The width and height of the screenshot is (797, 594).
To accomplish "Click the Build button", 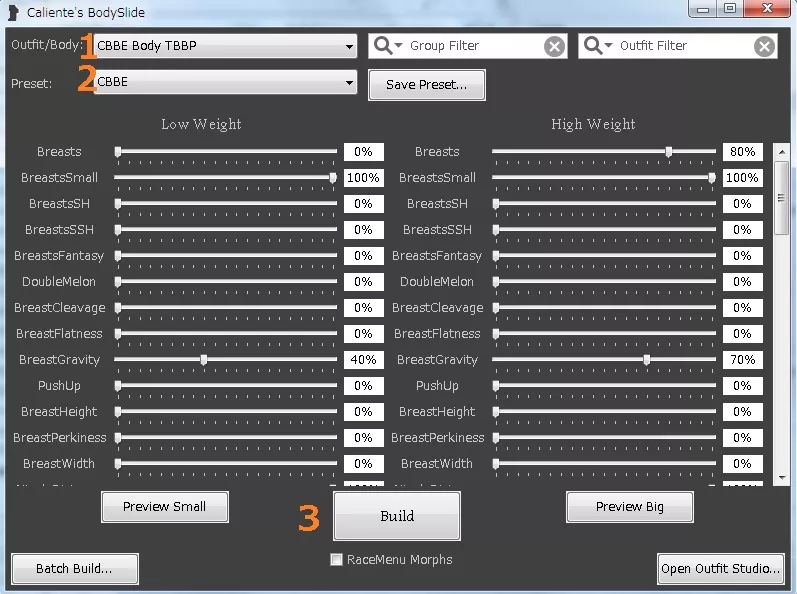I will [x=397, y=516].
